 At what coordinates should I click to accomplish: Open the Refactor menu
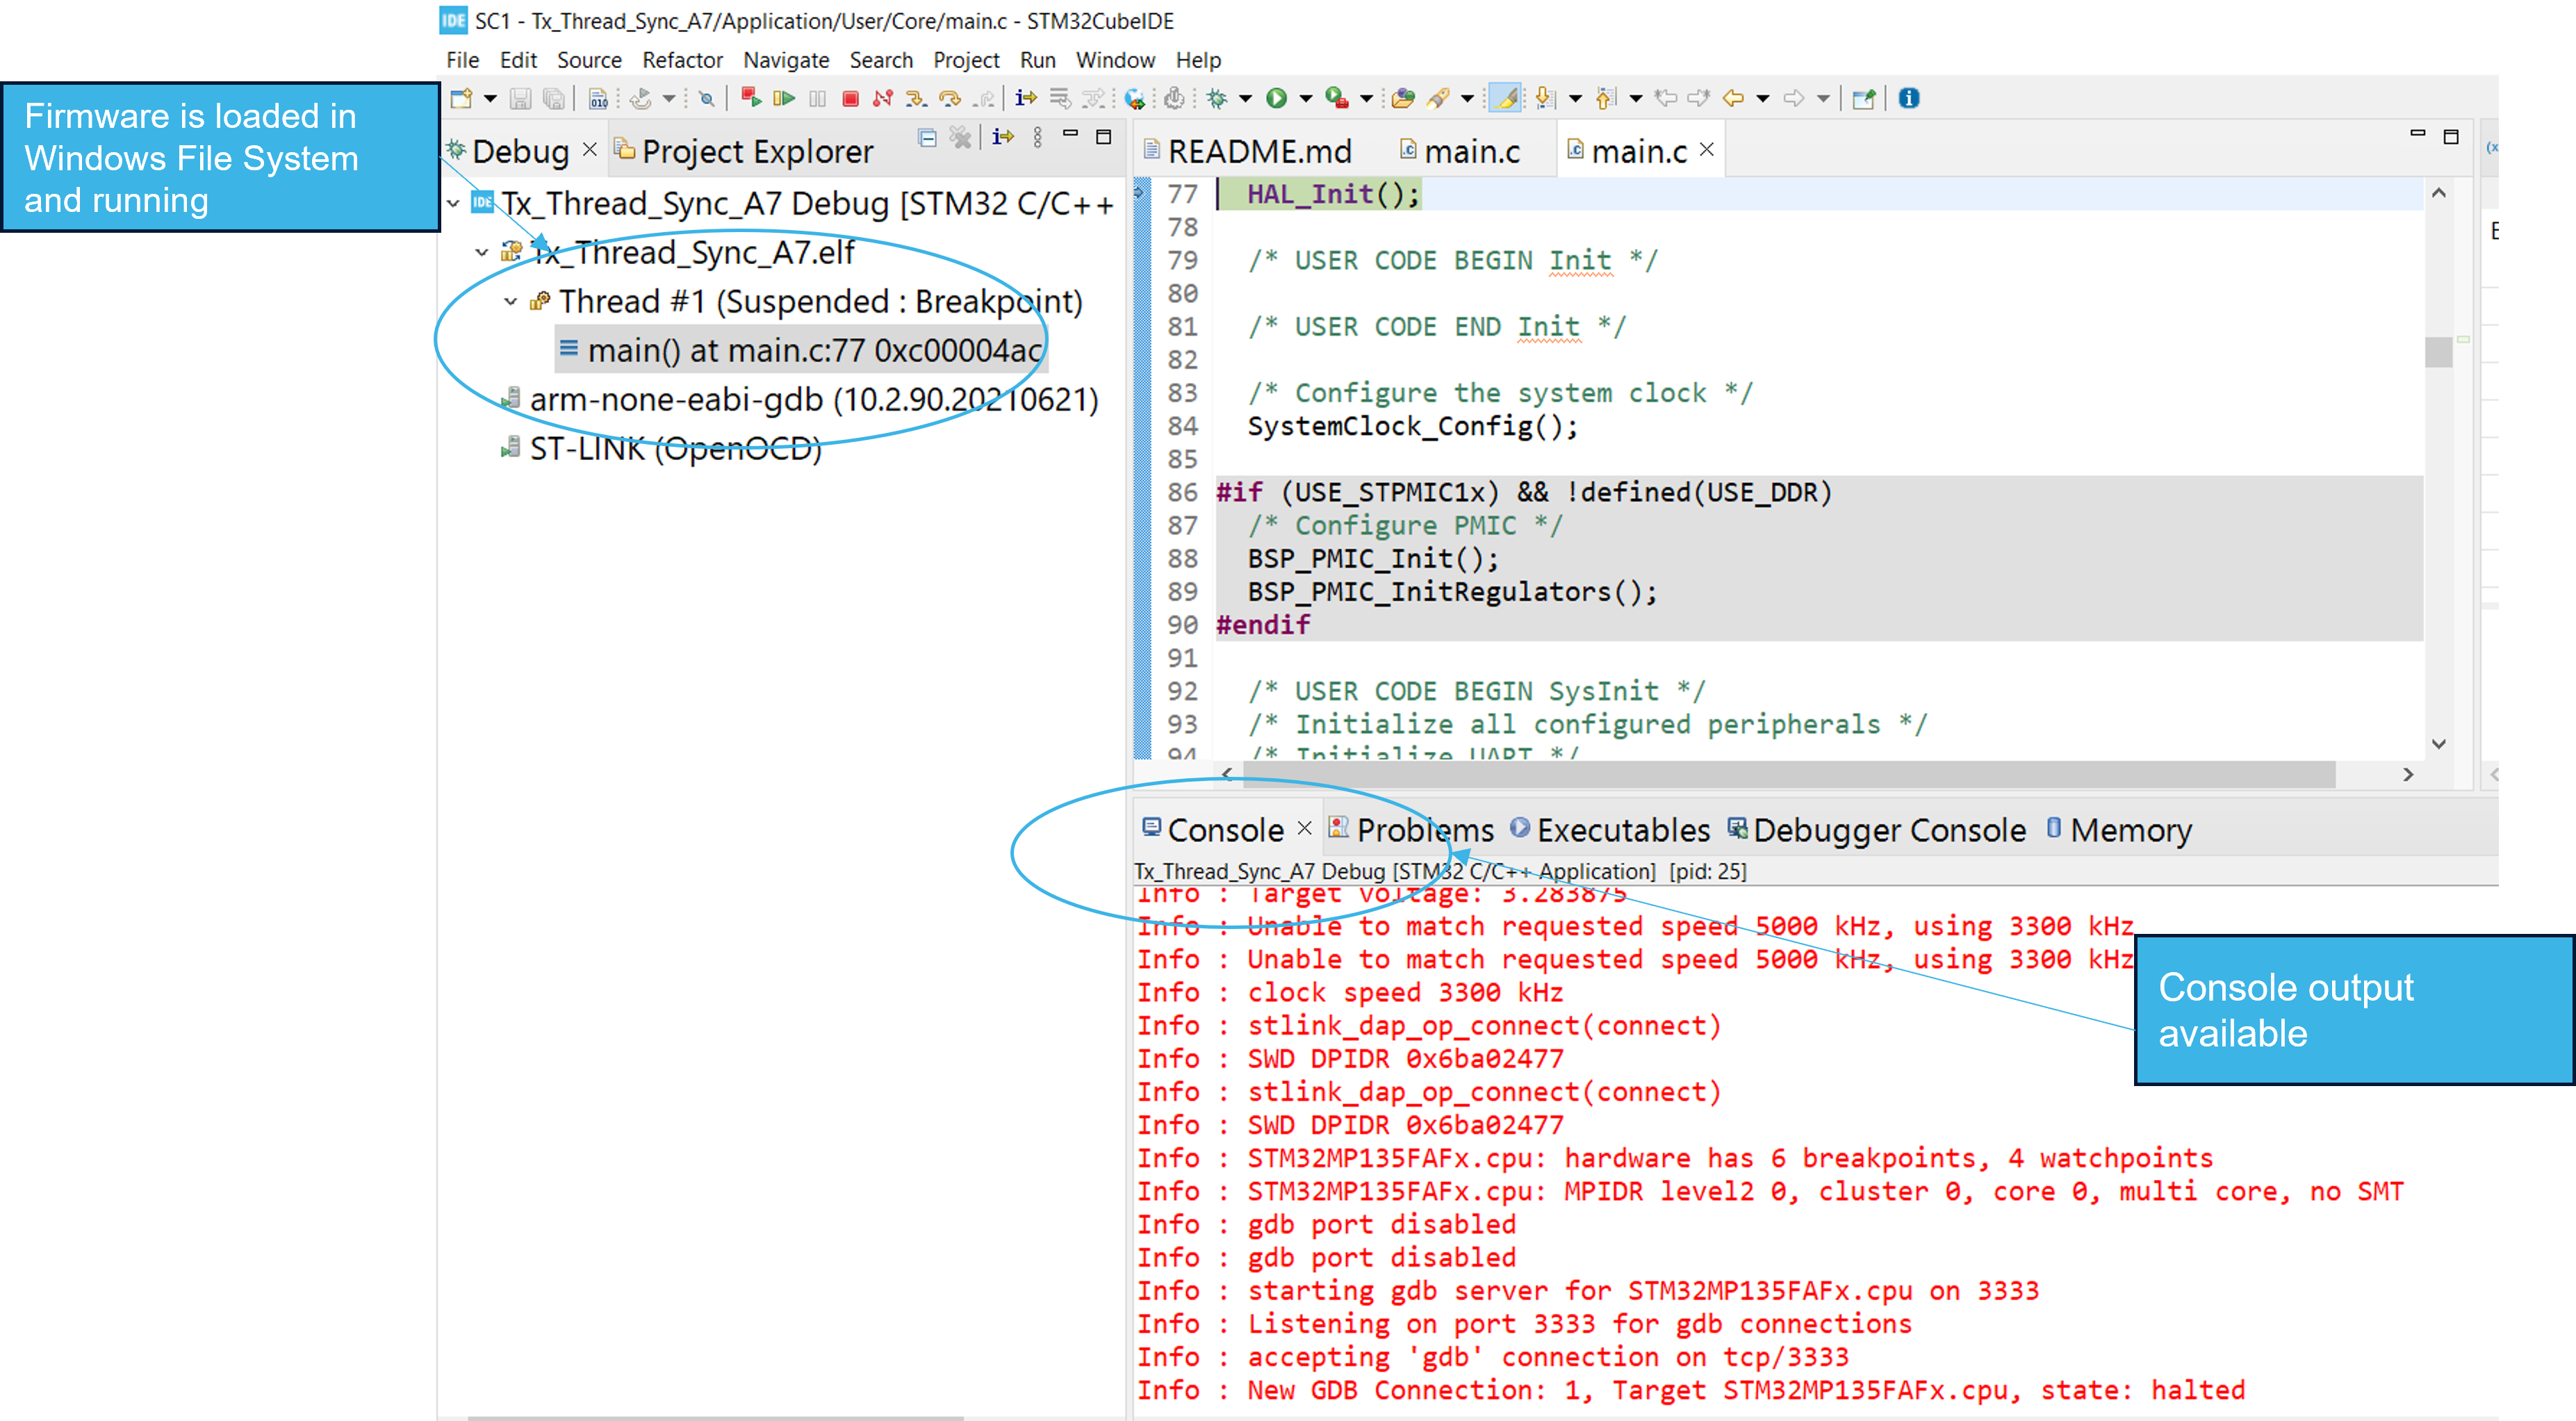682,60
